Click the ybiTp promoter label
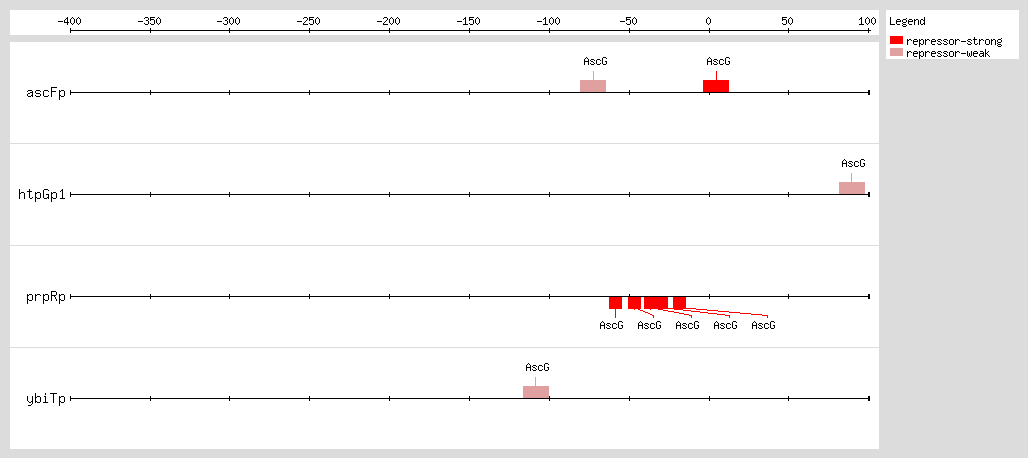Viewport: 1028px width, 458px height. point(46,398)
